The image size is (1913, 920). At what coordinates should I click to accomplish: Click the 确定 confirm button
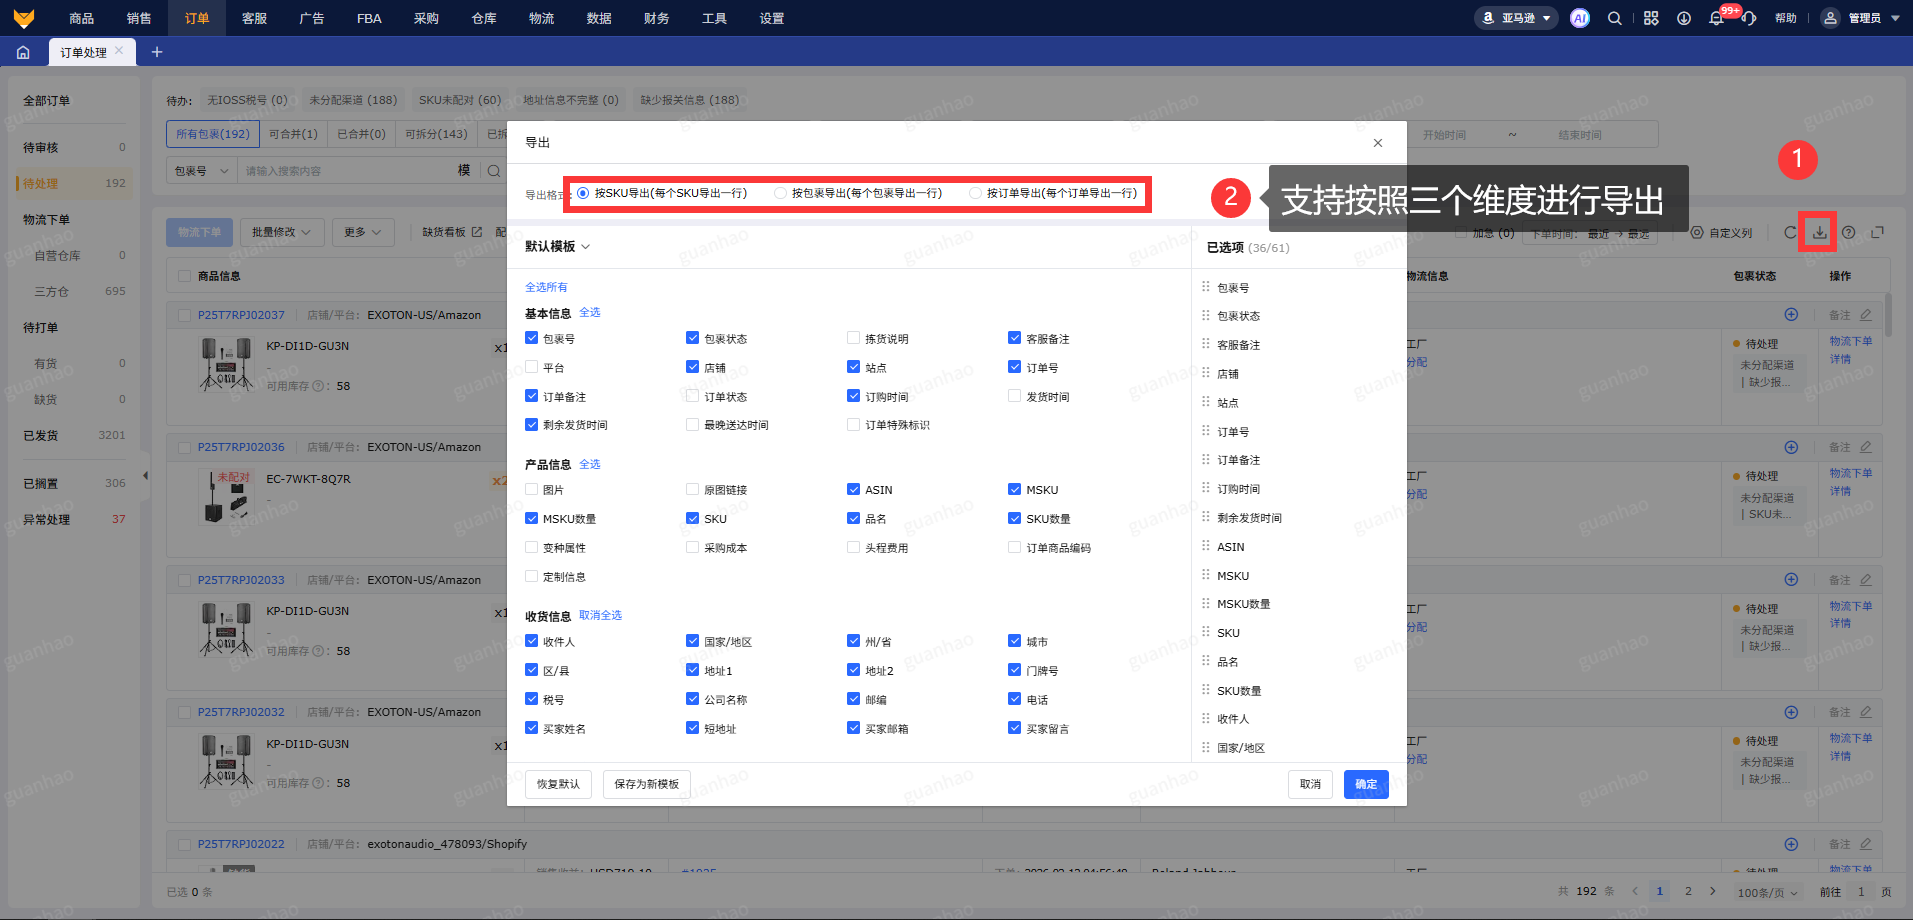1366,784
